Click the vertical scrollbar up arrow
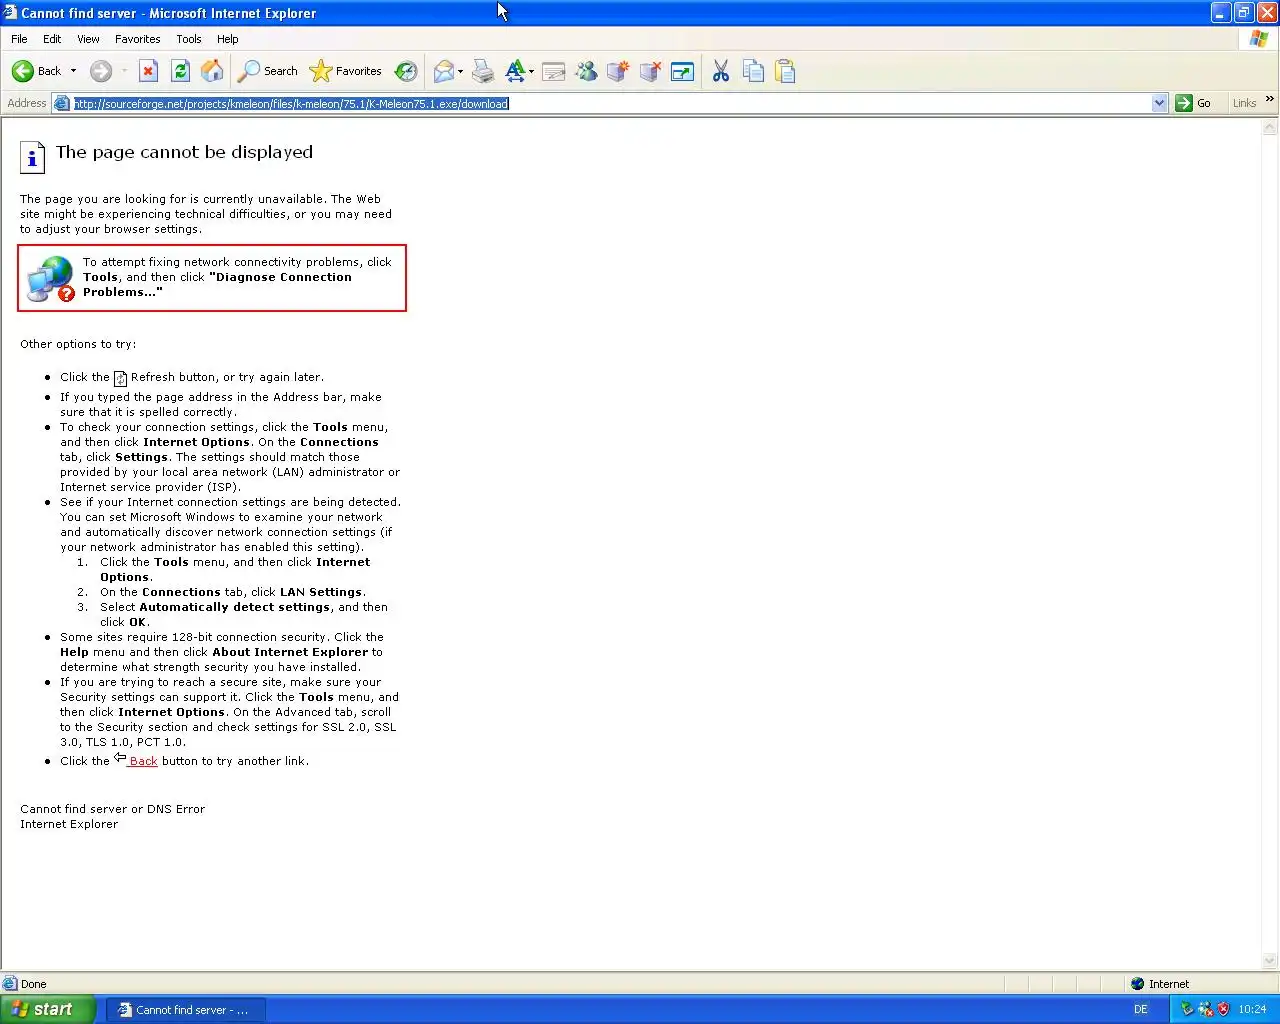 [x=1271, y=127]
